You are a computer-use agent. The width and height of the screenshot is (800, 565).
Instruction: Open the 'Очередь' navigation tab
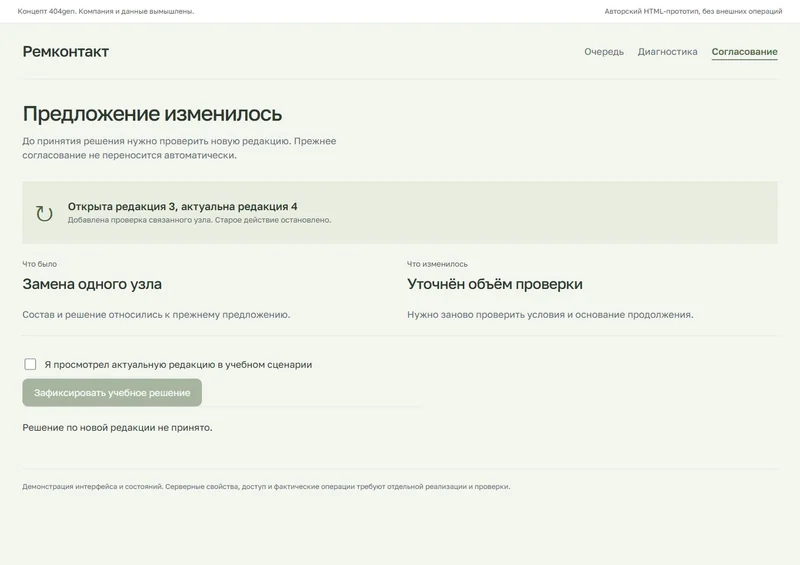604,52
